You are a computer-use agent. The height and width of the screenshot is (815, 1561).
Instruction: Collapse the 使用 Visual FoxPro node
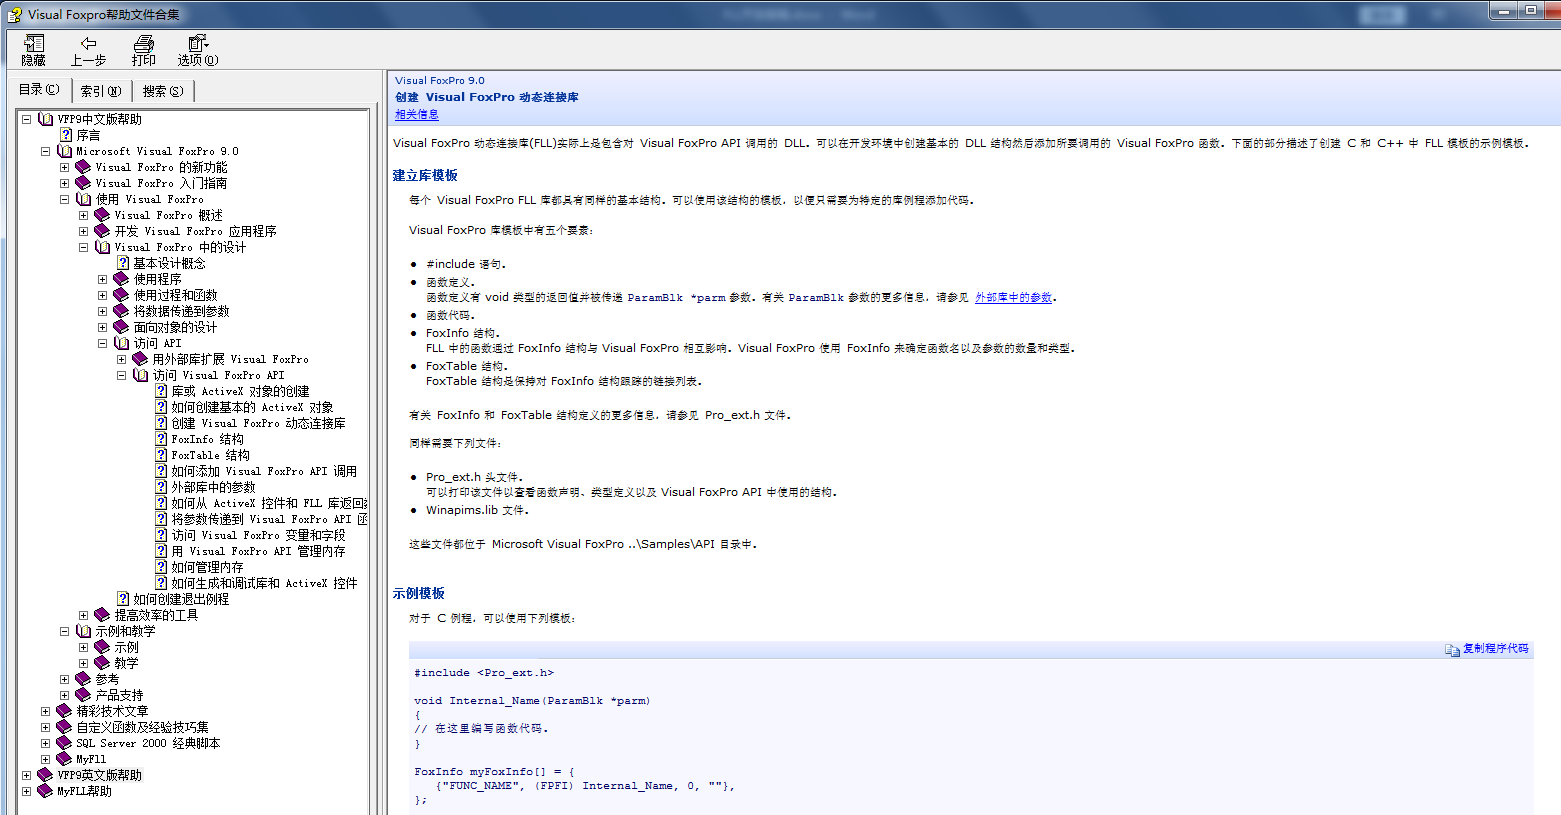click(x=64, y=199)
